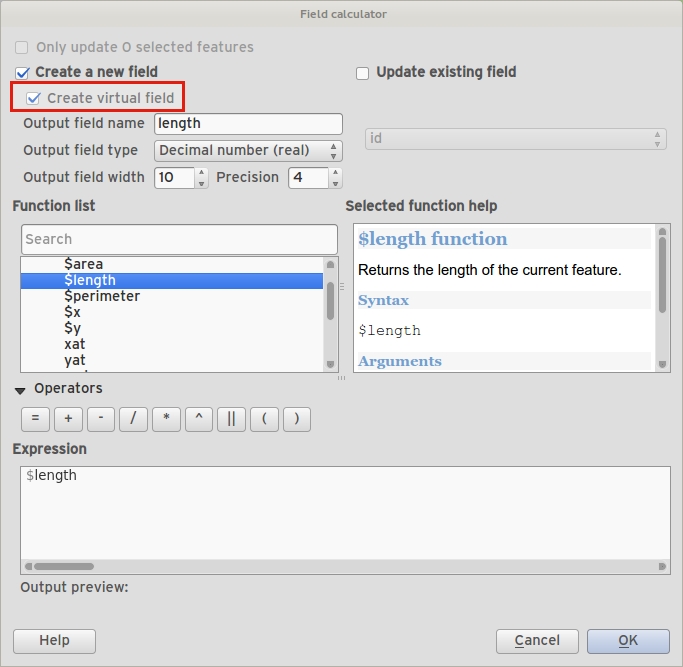Insert the caret power operator
Image resolution: width=683 pixels, height=667 pixels.
pyautogui.click(x=198, y=419)
